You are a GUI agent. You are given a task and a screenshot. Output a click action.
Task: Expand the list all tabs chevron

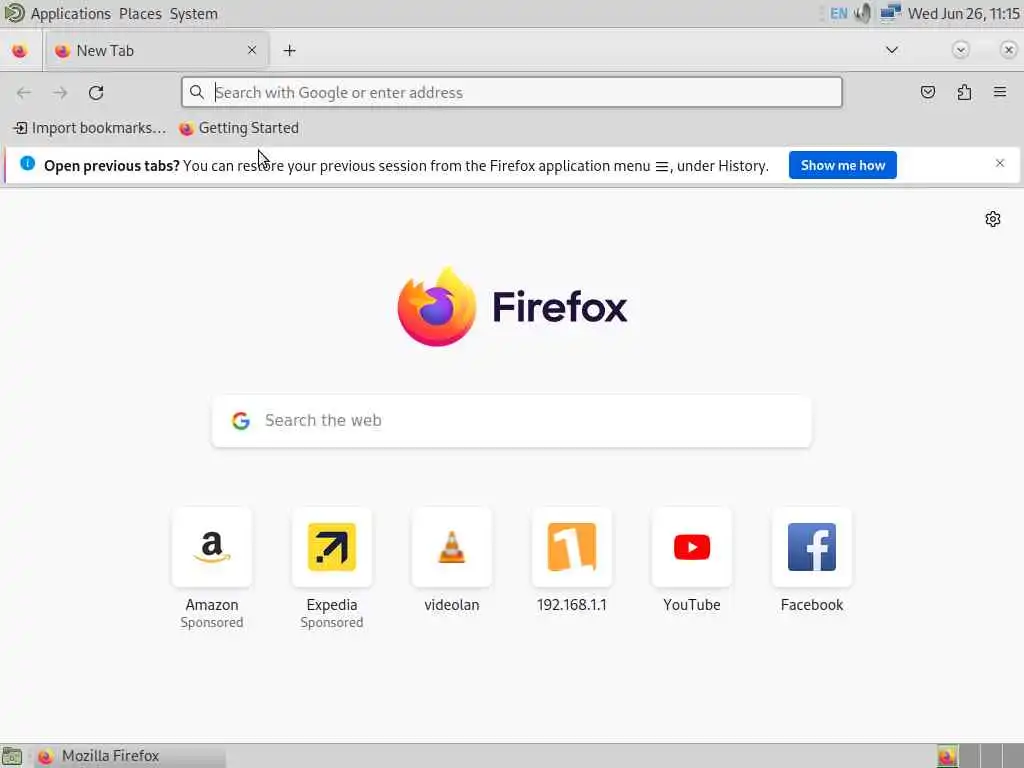click(x=891, y=50)
